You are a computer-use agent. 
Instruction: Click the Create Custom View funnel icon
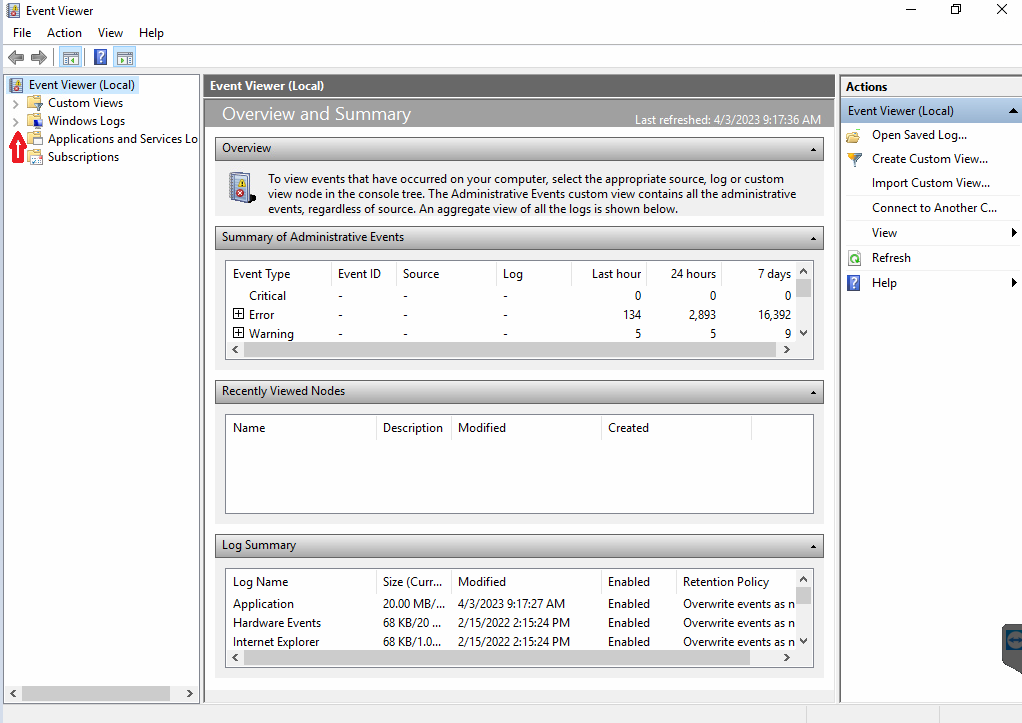[x=853, y=159]
